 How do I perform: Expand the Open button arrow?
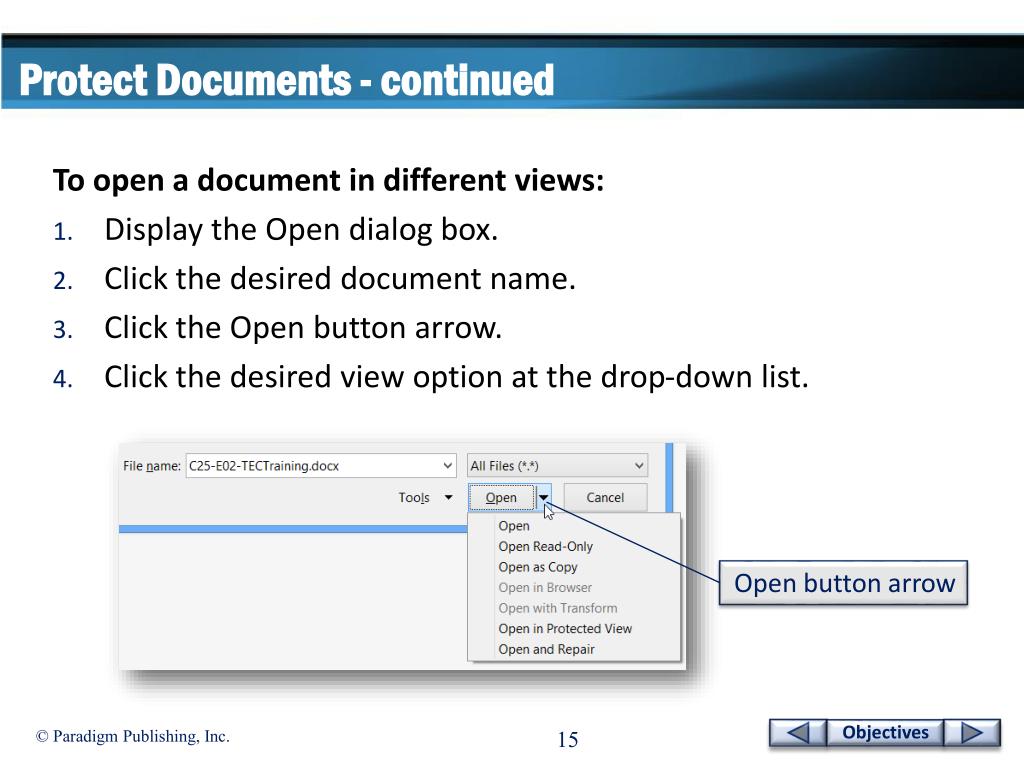coord(543,498)
